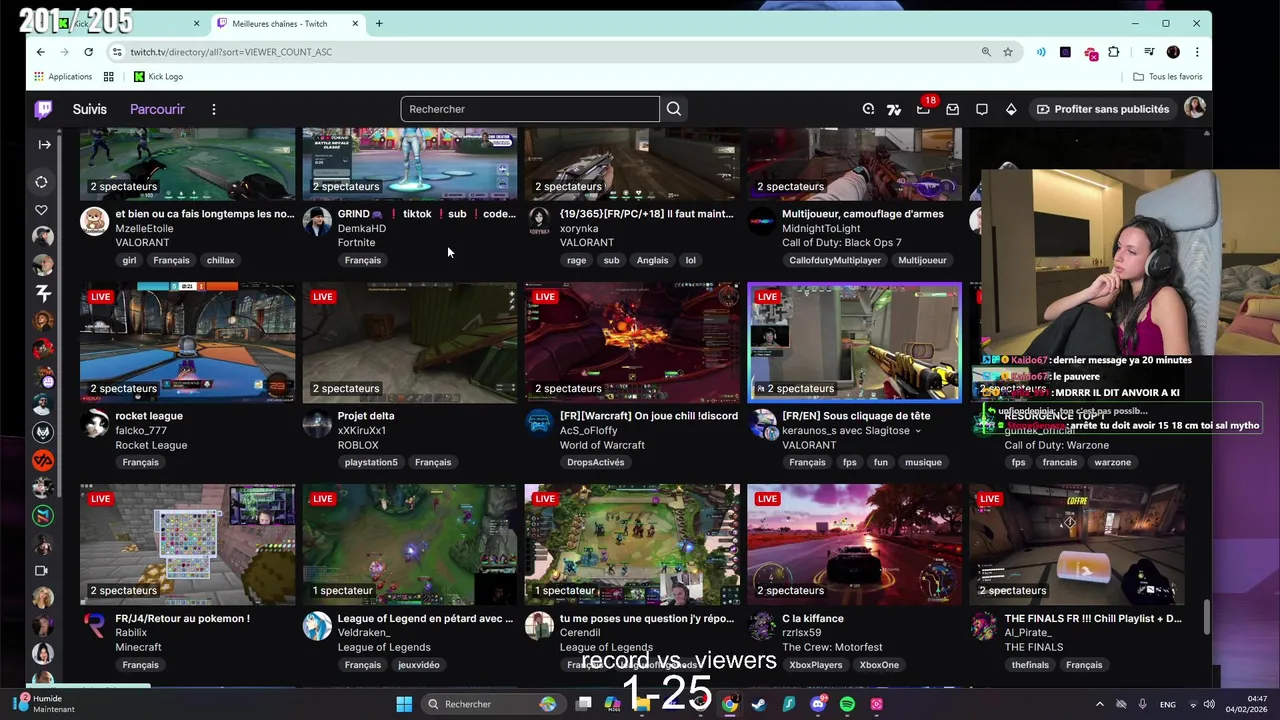Open a new Chrome tab with plus
Viewport: 1280px width, 720px height.
click(x=379, y=23)
